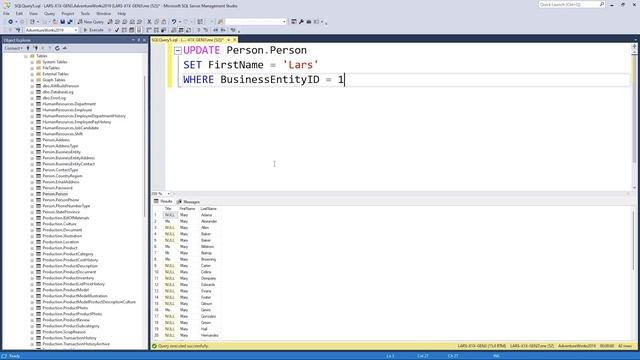The image size is (640, 360).
Task: Open the Query menu
Action: click(49, 13)
